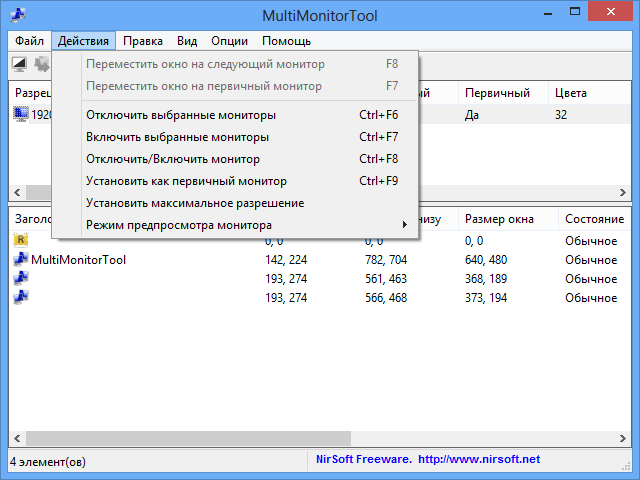
Task: Sort by the Состояние column header
Action: coord(595,219)
